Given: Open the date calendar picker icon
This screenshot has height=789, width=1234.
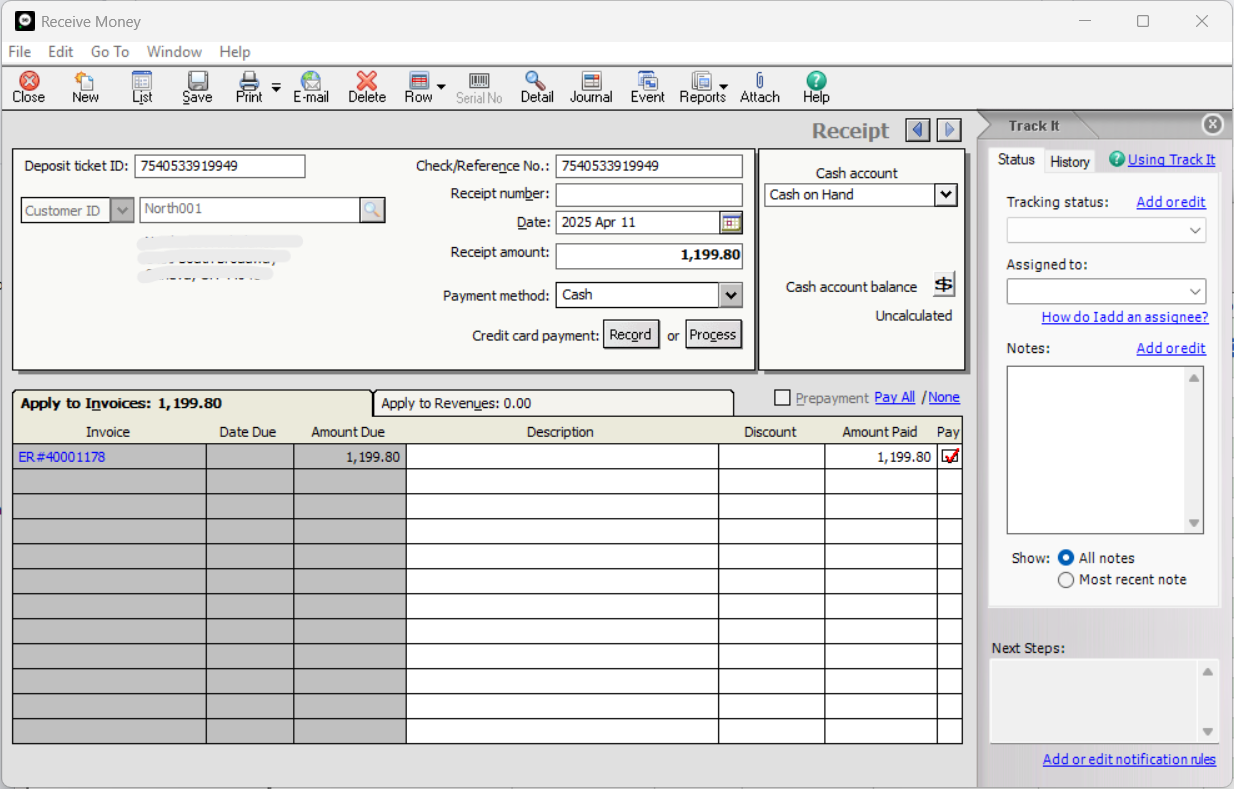Looking at the screenshot, I should 731,222.
